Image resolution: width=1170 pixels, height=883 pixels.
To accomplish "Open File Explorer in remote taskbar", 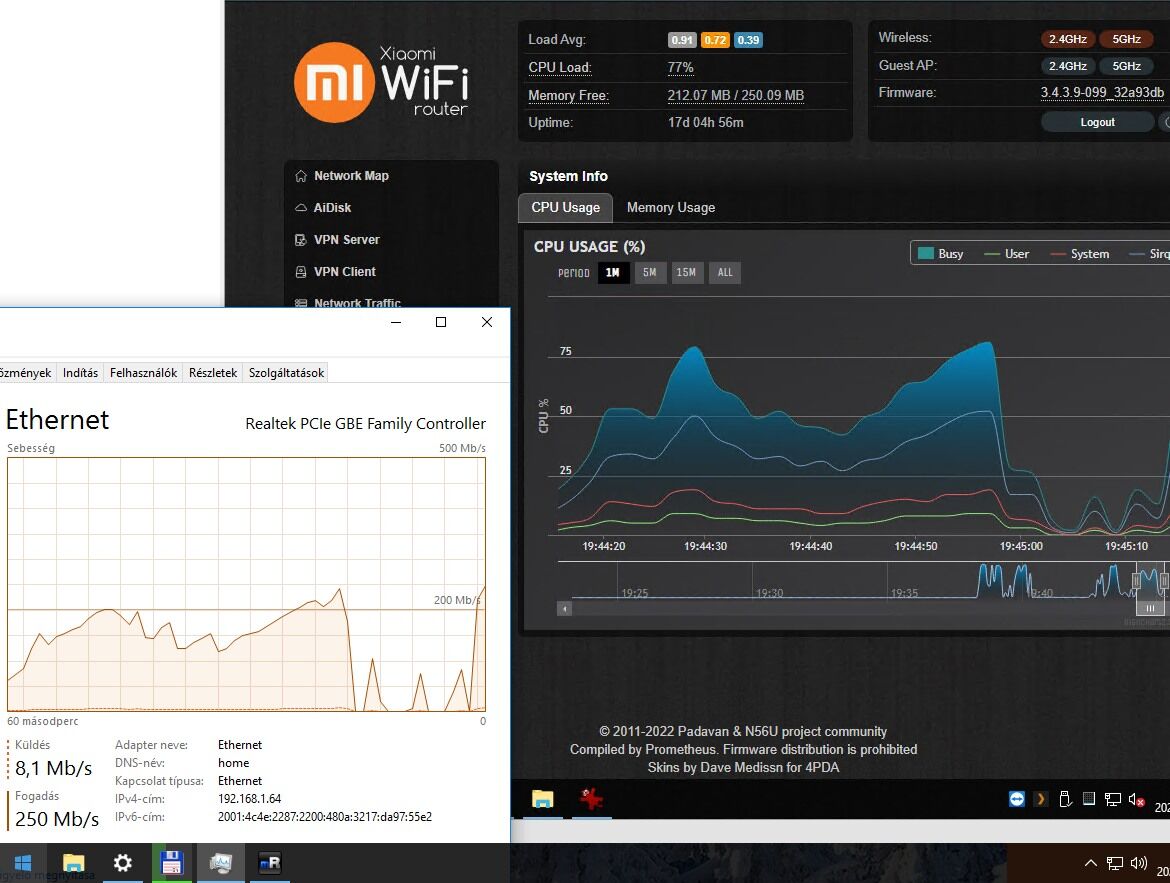I will 542,799.
